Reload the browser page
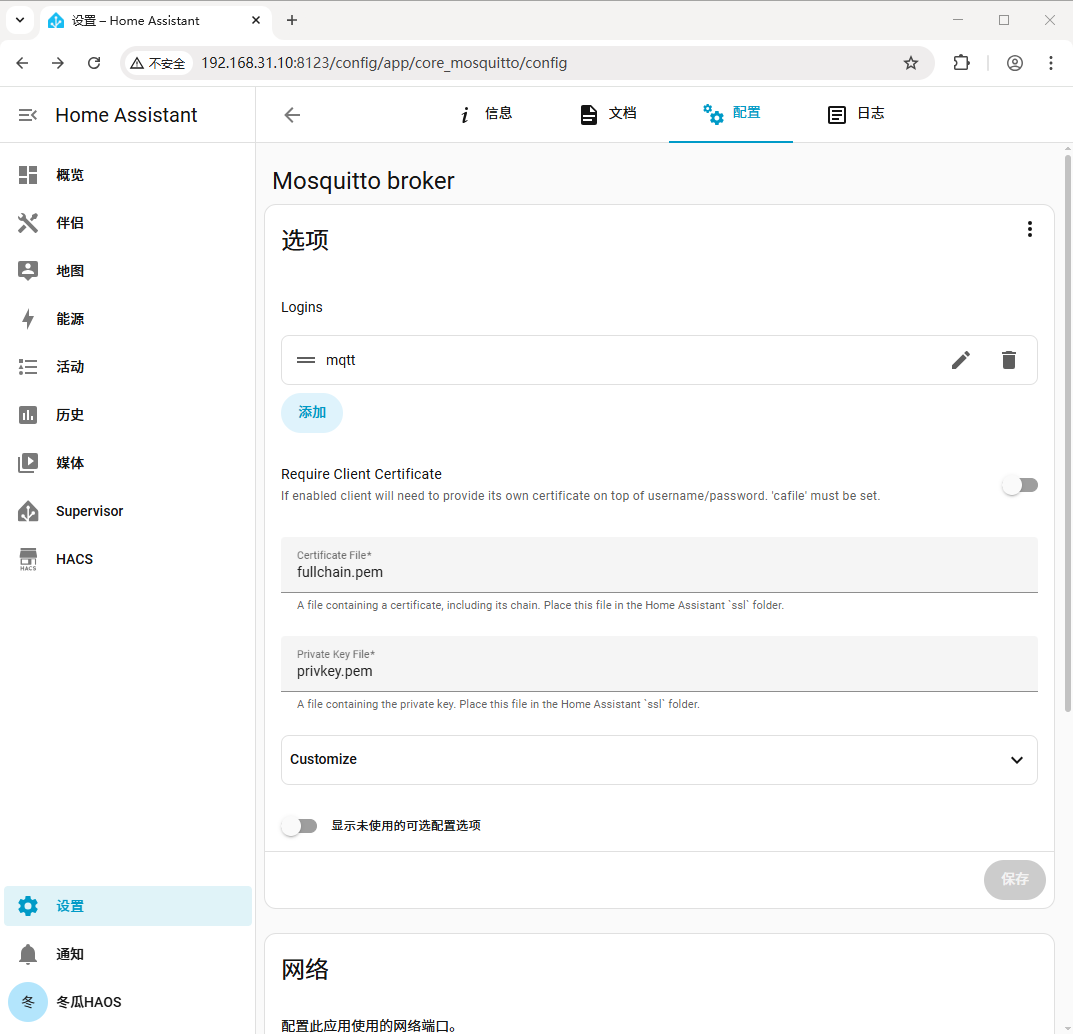 point(94,63)
